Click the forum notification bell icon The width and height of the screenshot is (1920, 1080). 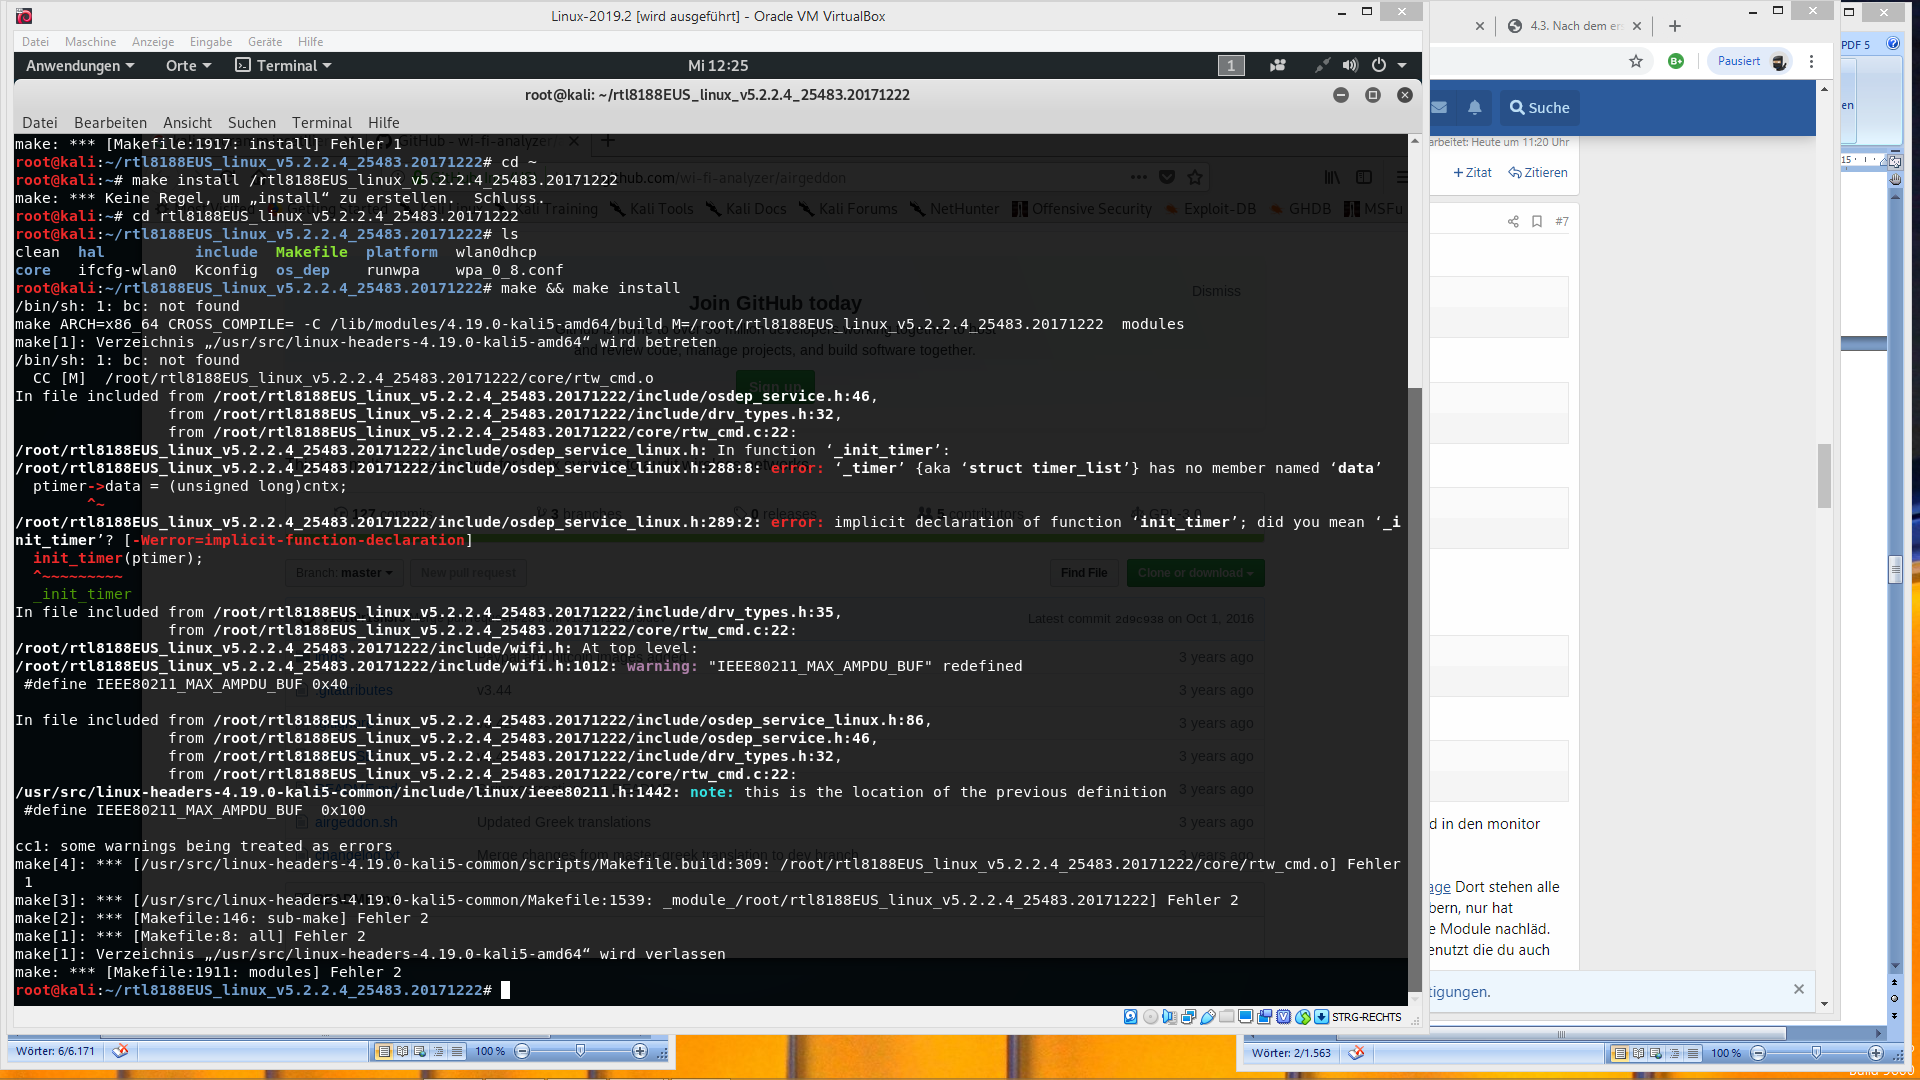(1475, 108)
